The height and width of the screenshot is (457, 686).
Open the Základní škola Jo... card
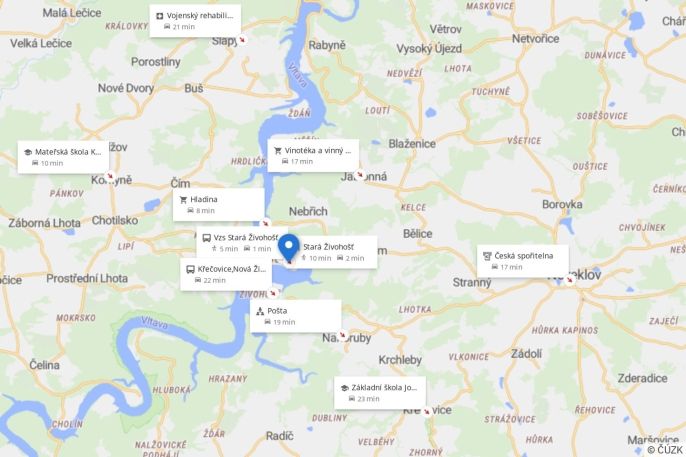pyautogui.click(x=380, y=393)
